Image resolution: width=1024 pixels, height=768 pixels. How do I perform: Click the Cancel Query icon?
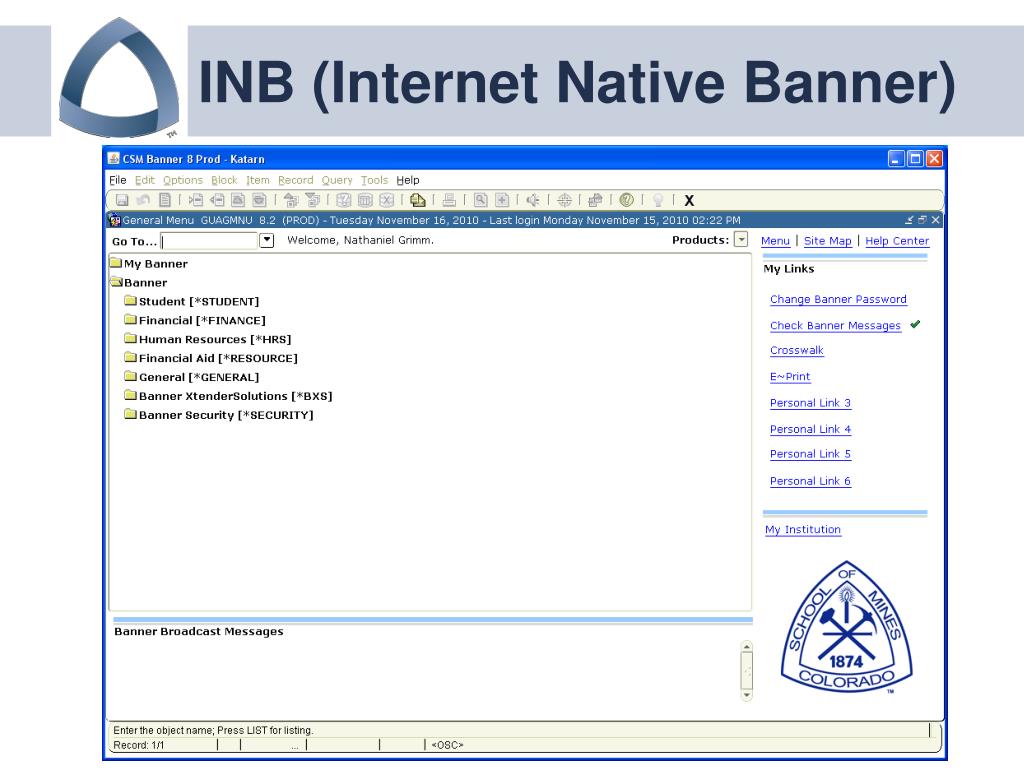387,200
